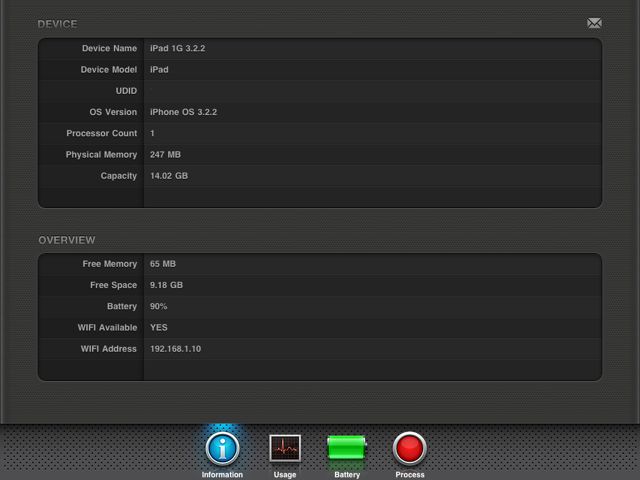Click WIFI address '192.168.1.10'
This screenshot has height=480, width=640.
pyautogui.click(x=176, y=349)
